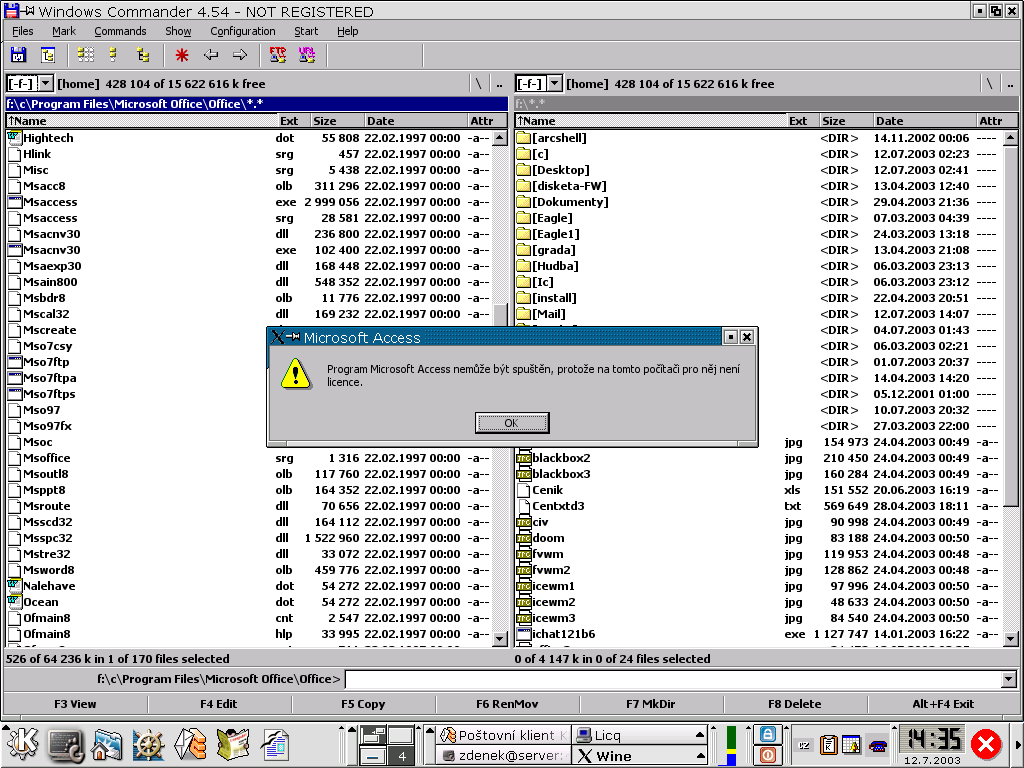Click the F4 Edit button
1024x768 pixels.
[x=219, y=704]
